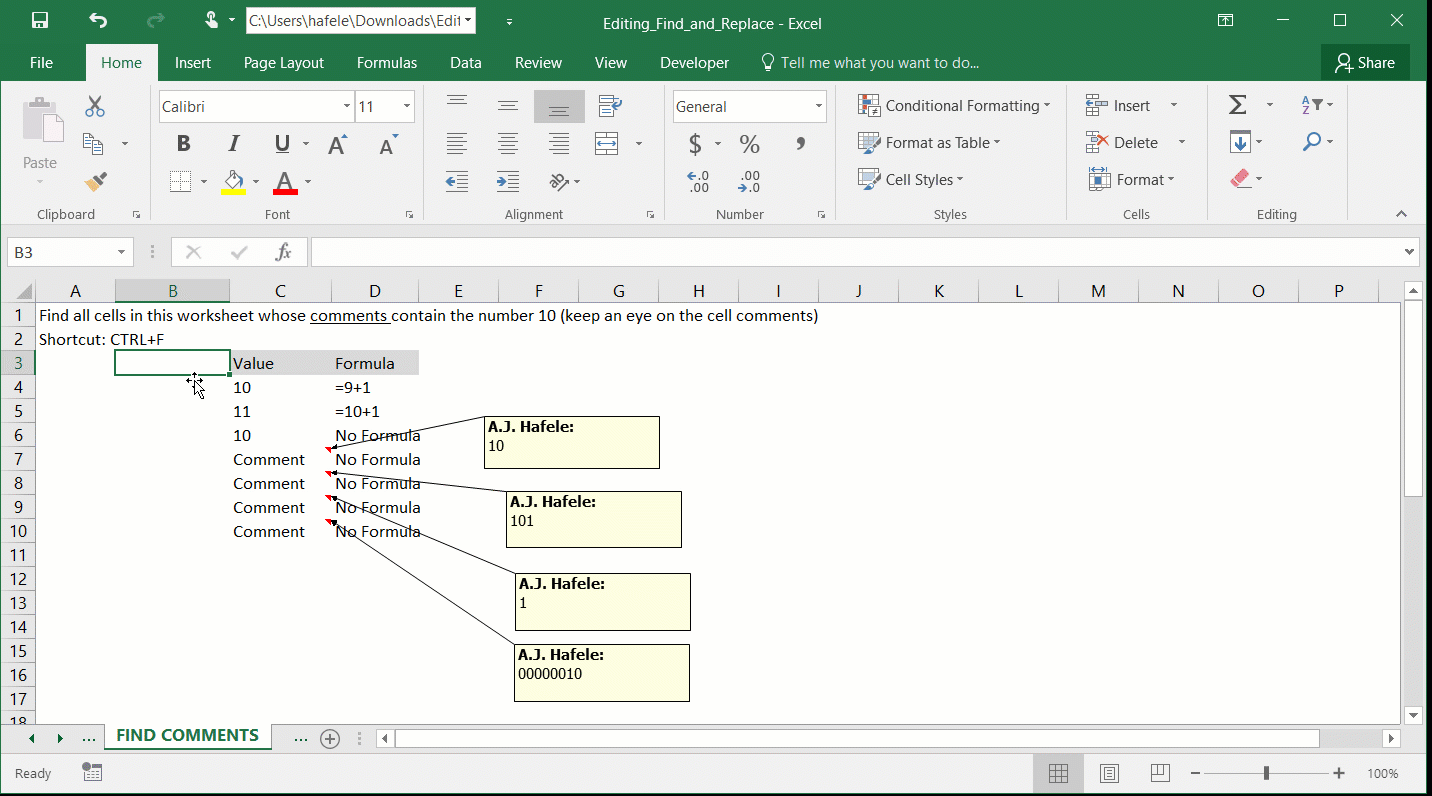
Task: Collapse the ribbon with up chevron
Action: (1401, 214)
